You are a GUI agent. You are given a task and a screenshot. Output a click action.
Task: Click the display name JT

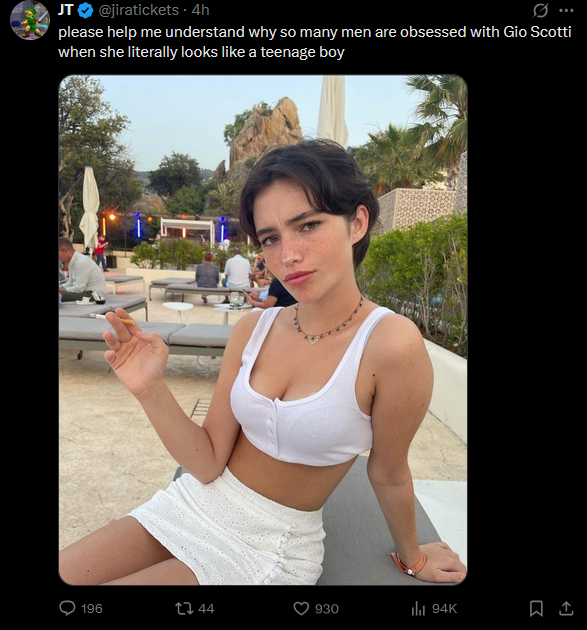[x=65, y=10]
